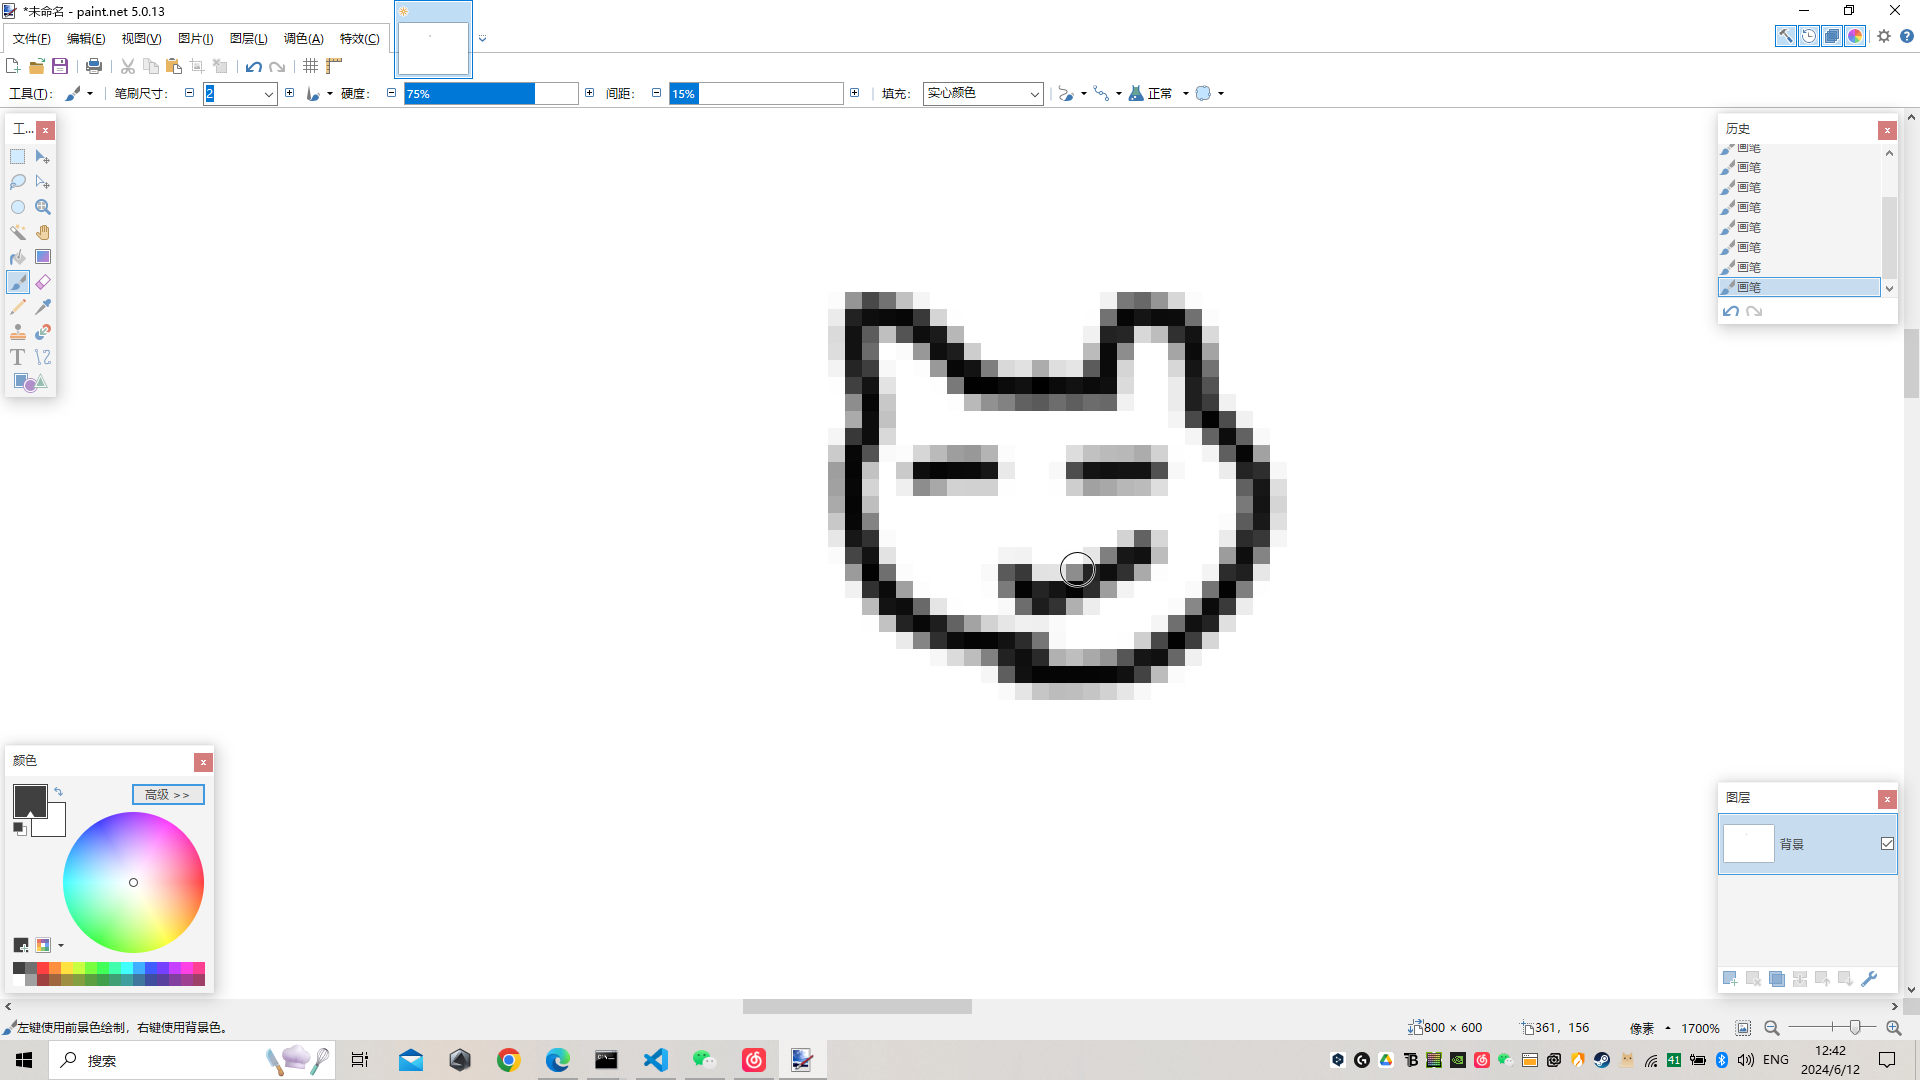Screen dimensions: 1920x1080
Task: Select the Eraser tool
Action: pos(43,282)
